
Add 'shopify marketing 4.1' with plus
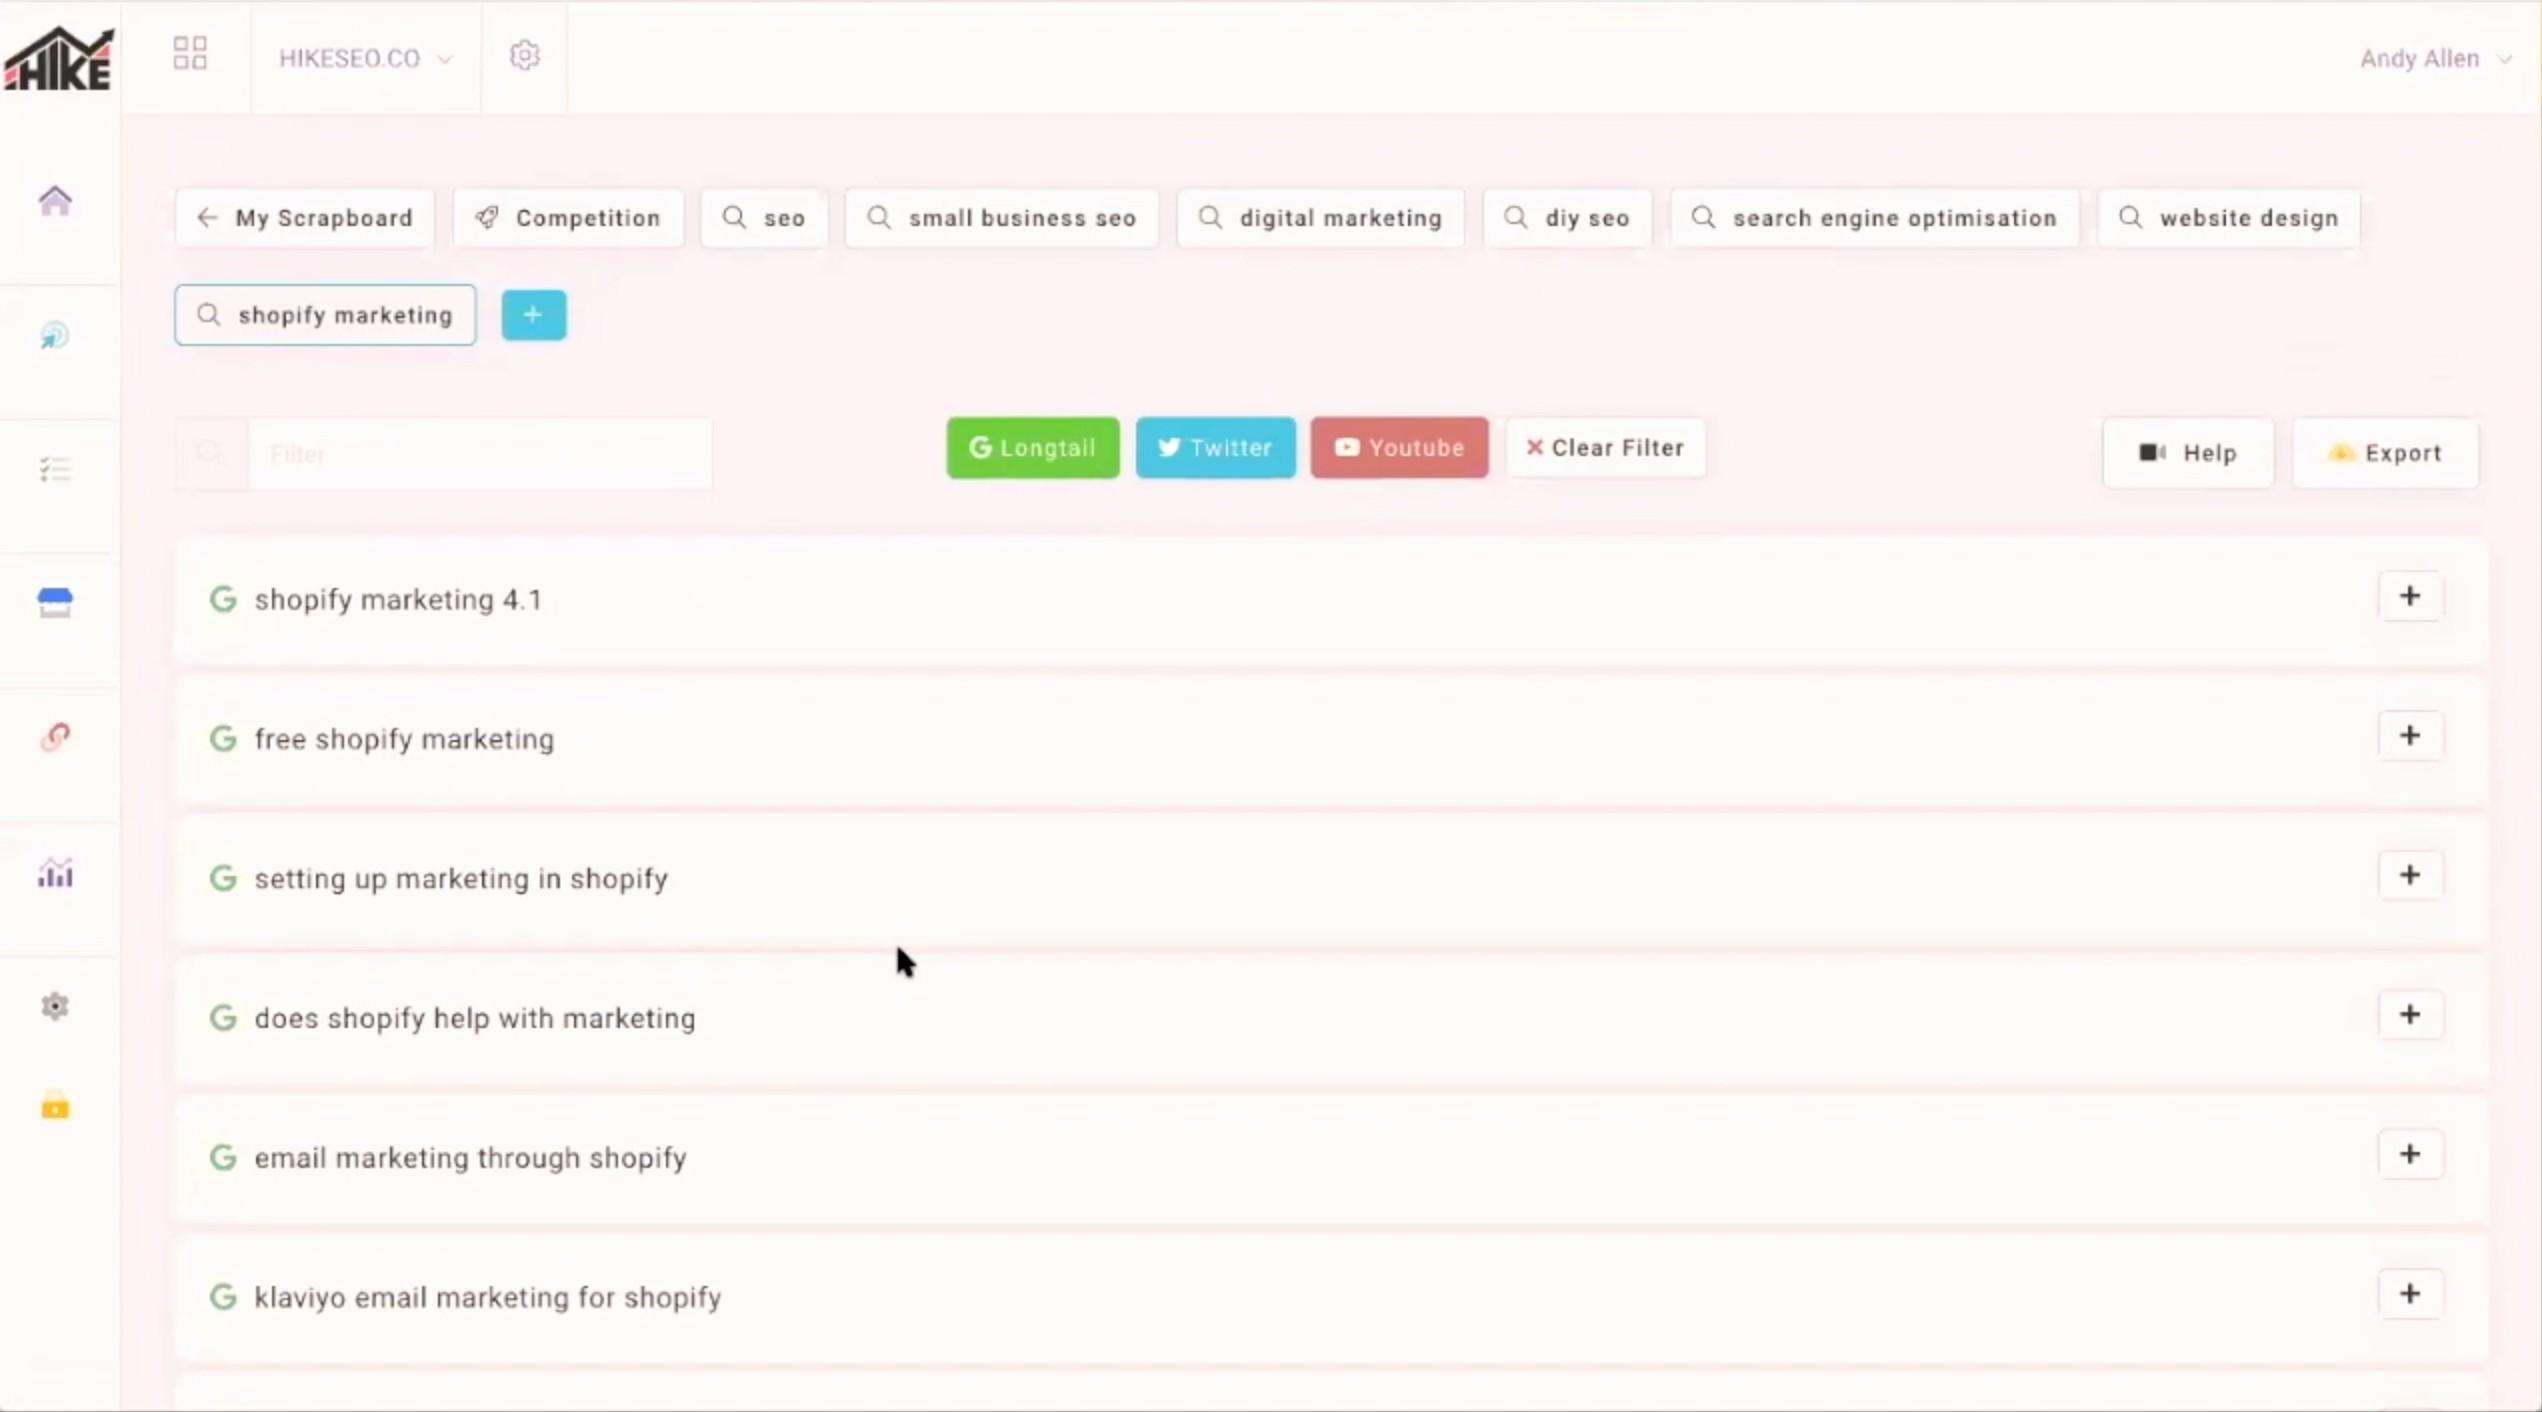point(2410,597)
